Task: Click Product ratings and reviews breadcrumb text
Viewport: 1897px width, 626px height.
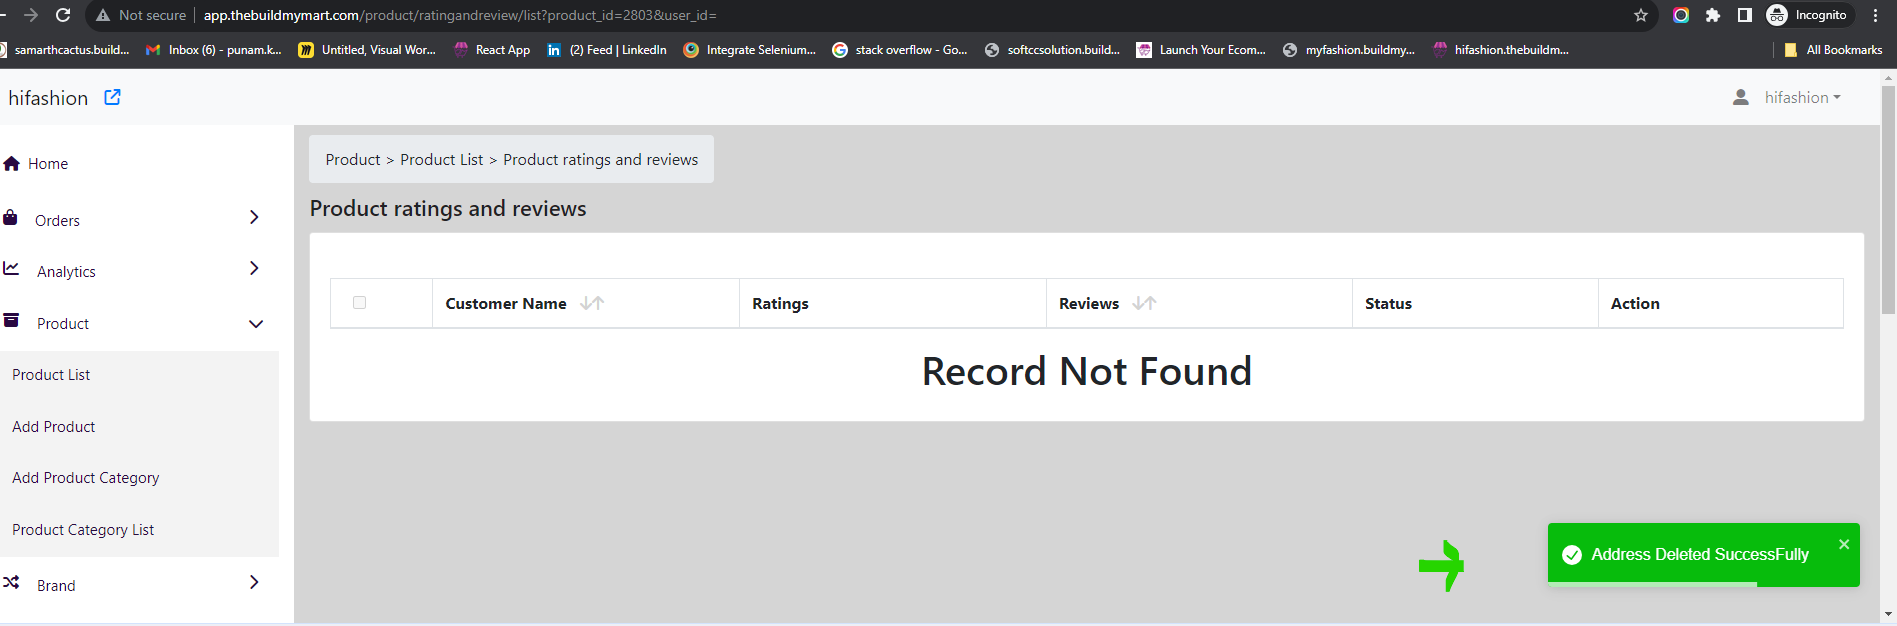Action: [x=601, y=160]
